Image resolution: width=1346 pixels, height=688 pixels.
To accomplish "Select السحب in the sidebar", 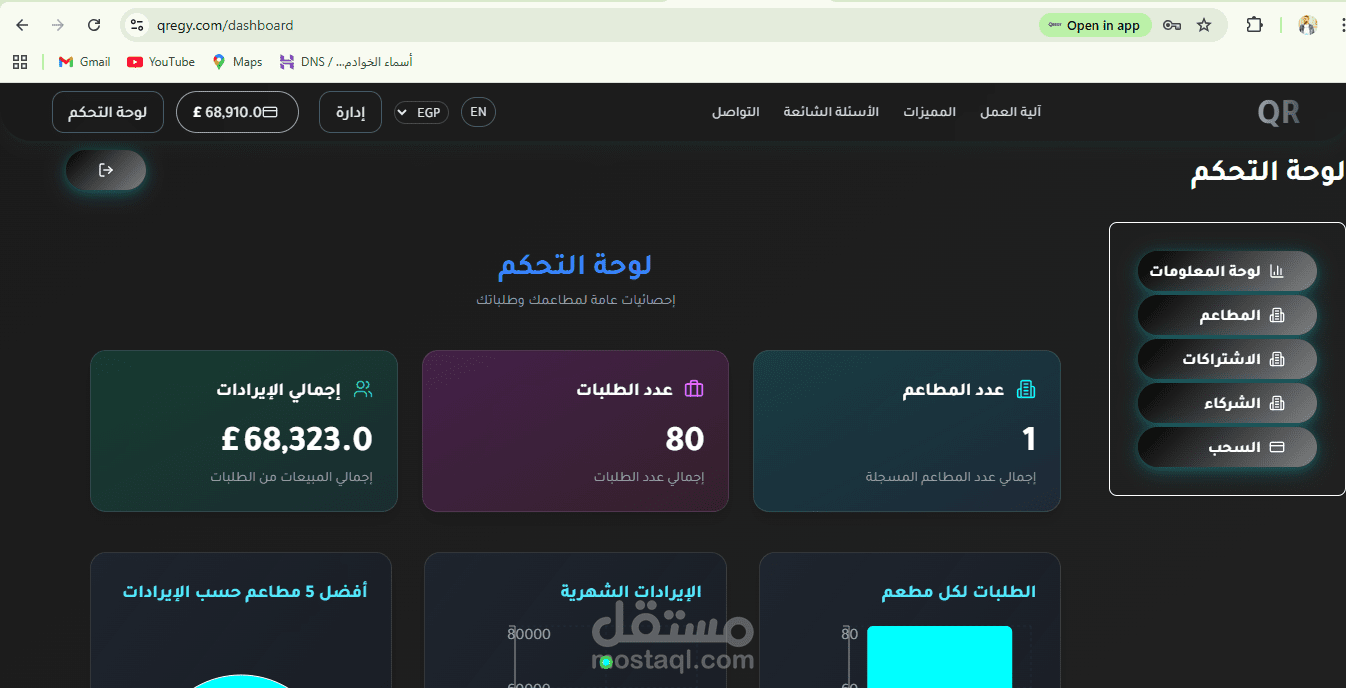I will pyautogui.click(x=1227, y=447).
